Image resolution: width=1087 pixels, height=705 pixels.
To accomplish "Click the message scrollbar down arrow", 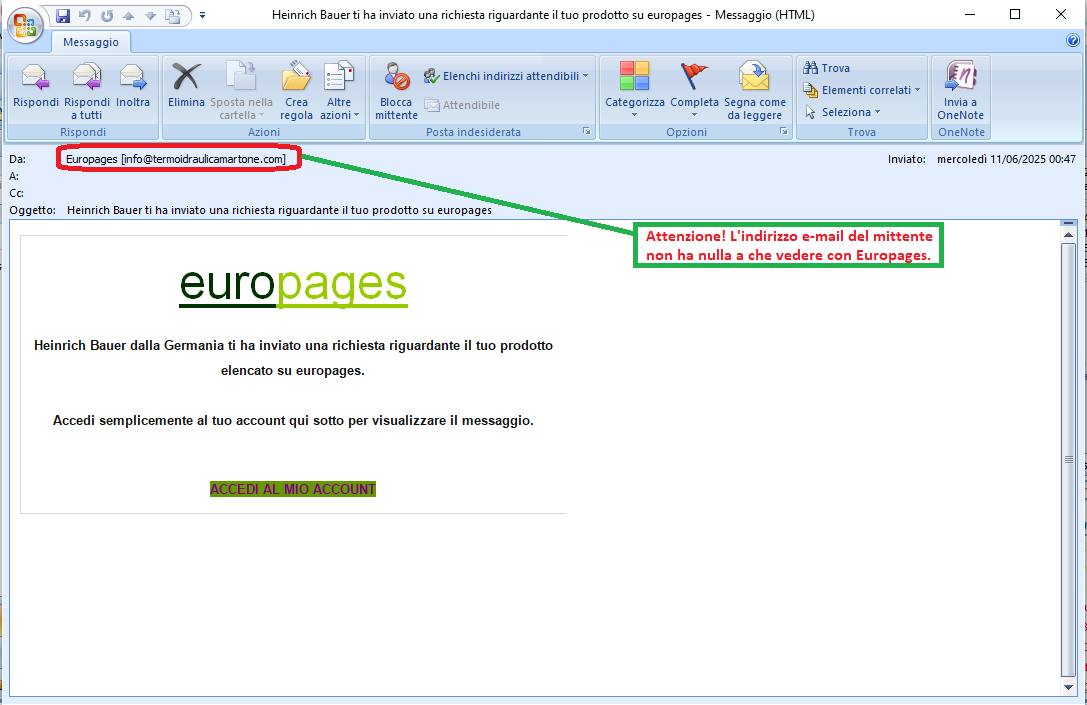I will tap(1068, 688).
